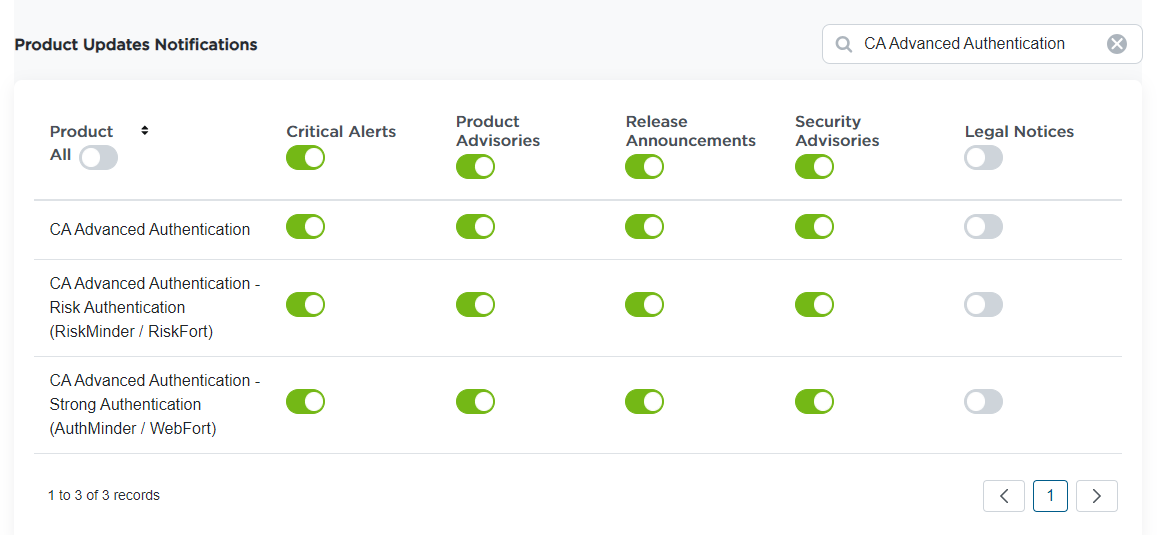This screenshot has height=535, width=1162.
Task: Enable the Legal Notices header toggle
Action: [983, 157]
